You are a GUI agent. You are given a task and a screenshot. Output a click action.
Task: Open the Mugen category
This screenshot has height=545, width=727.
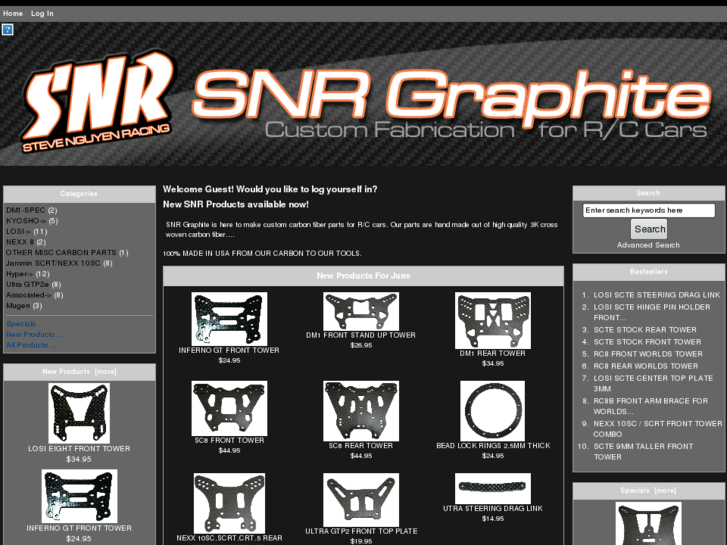tap(18, 306)
